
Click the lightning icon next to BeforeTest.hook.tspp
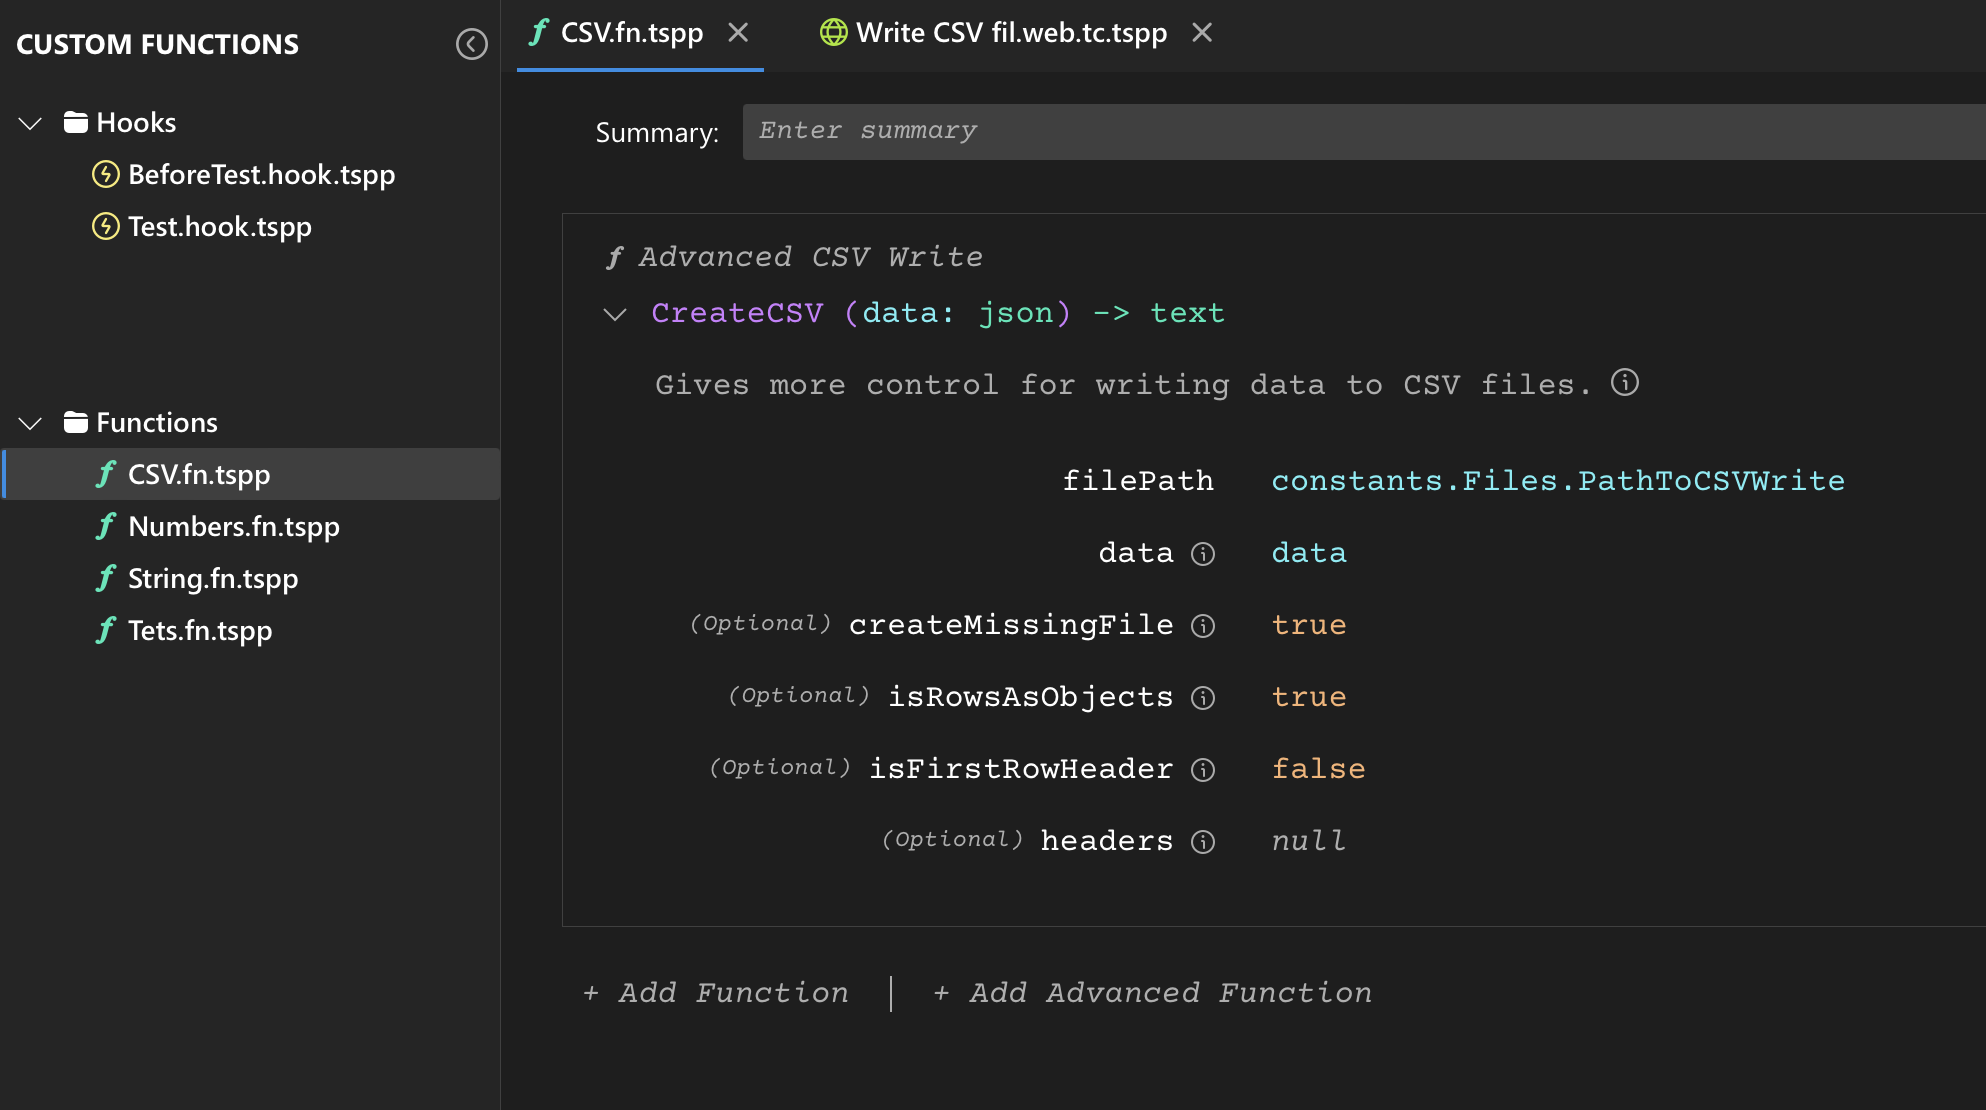point(105,175)
